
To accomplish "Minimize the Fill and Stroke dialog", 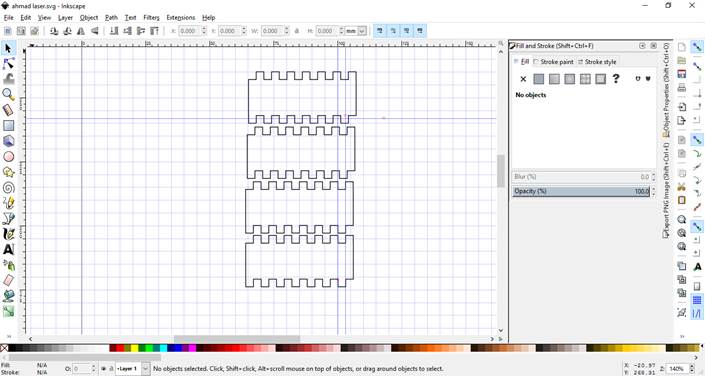I will click(x=642, y=45).
